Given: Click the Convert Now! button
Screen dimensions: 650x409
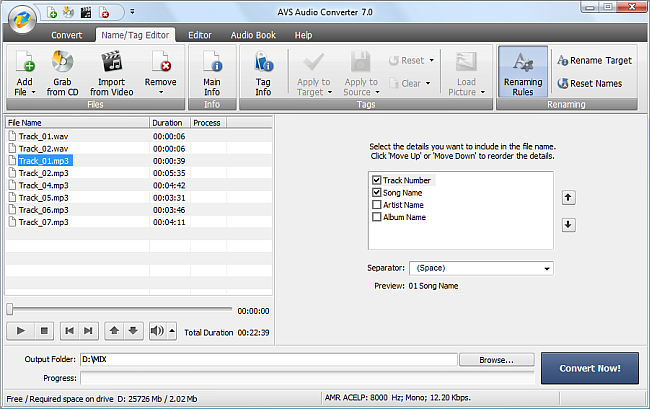Looking at the screenshot, I should pos(590,368).
